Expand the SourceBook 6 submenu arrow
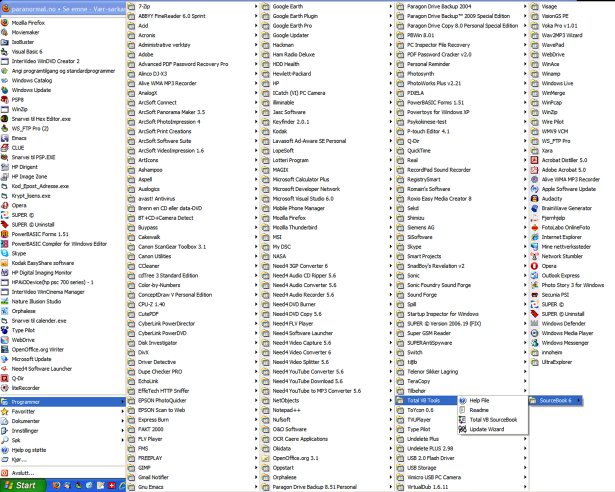Viewport: 615px width, 492px height. click(579, 401)
